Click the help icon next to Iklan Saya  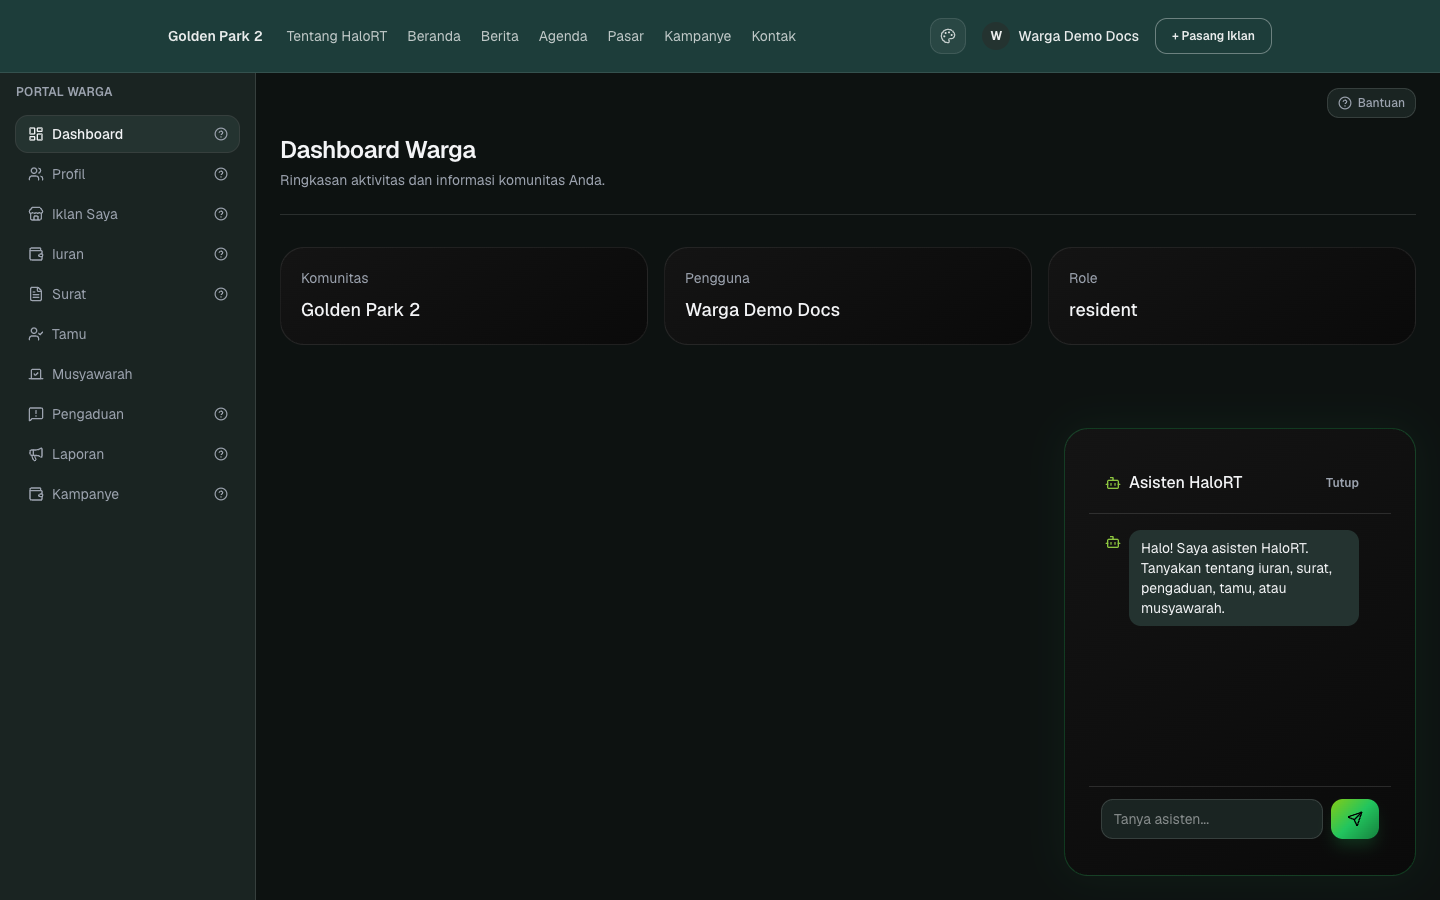(221, 214)
